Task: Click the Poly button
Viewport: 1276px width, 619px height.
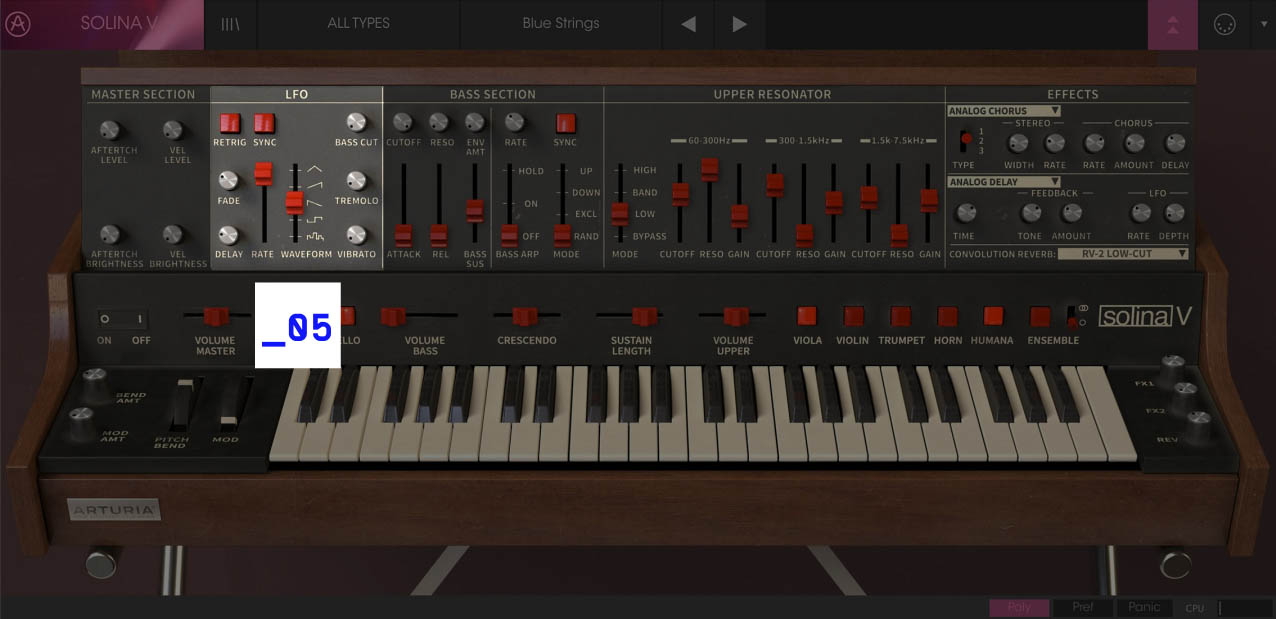Action: [x=1019, y=607]
